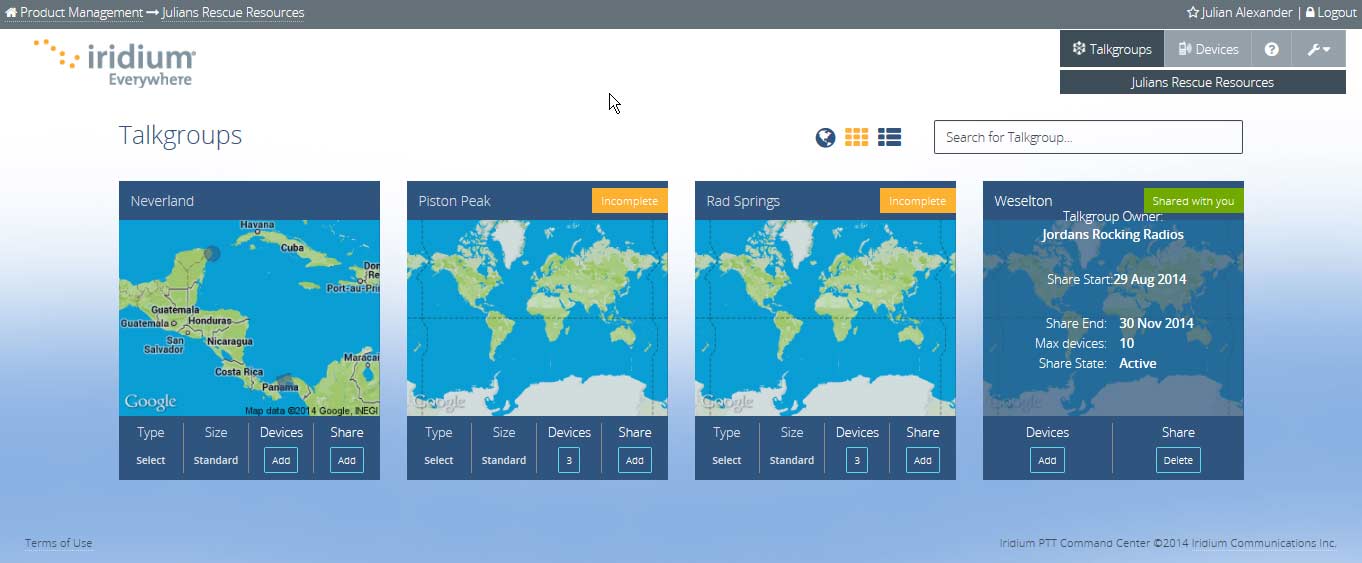Add devices to Weselton talkgroup

[1047, 460]
